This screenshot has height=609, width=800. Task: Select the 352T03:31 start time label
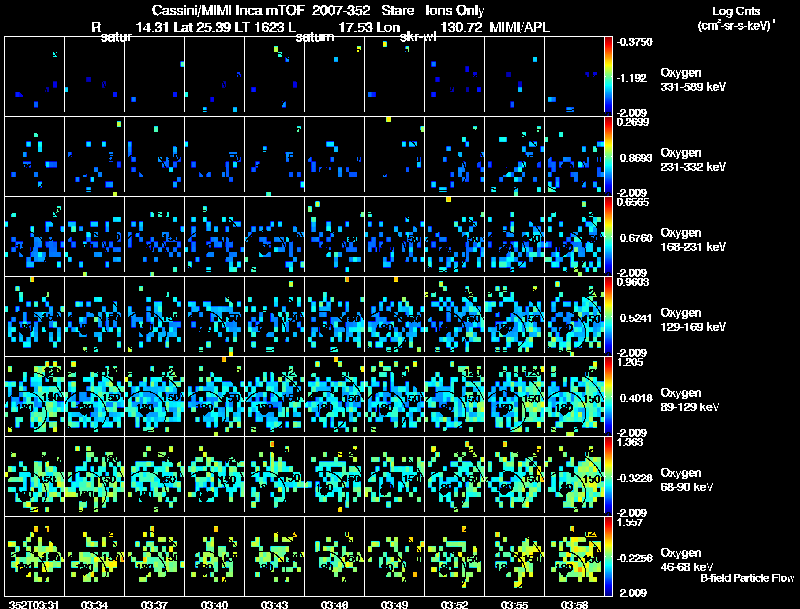tap(30, 603)
